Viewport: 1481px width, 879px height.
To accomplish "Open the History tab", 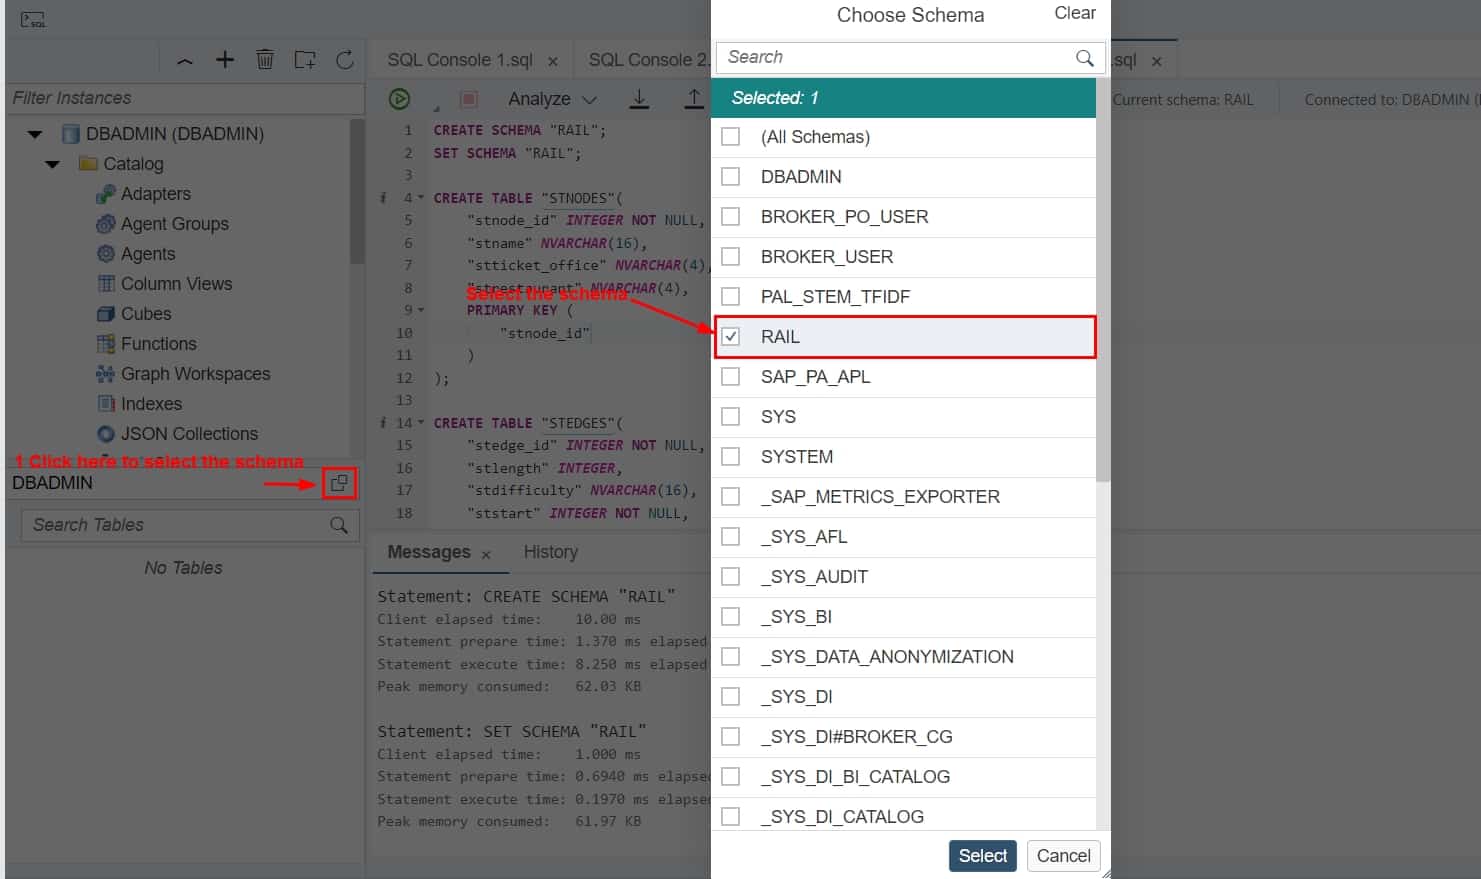I will click(x=551, y=552).
